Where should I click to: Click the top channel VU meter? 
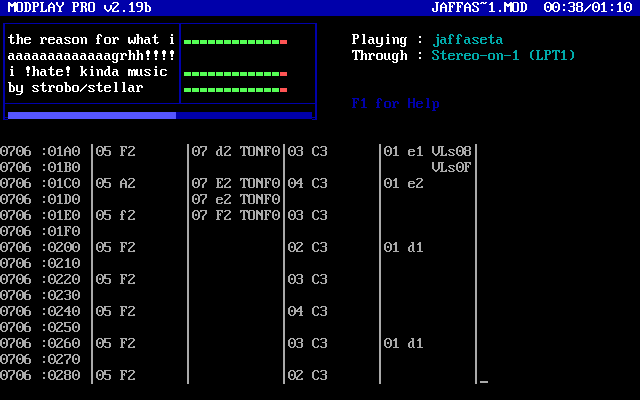236,42
